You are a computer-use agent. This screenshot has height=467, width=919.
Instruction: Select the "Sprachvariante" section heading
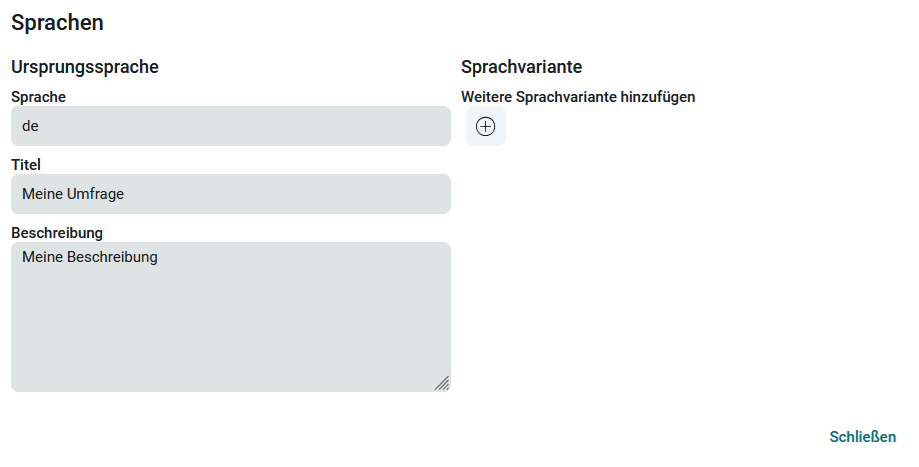coord(521,67)
